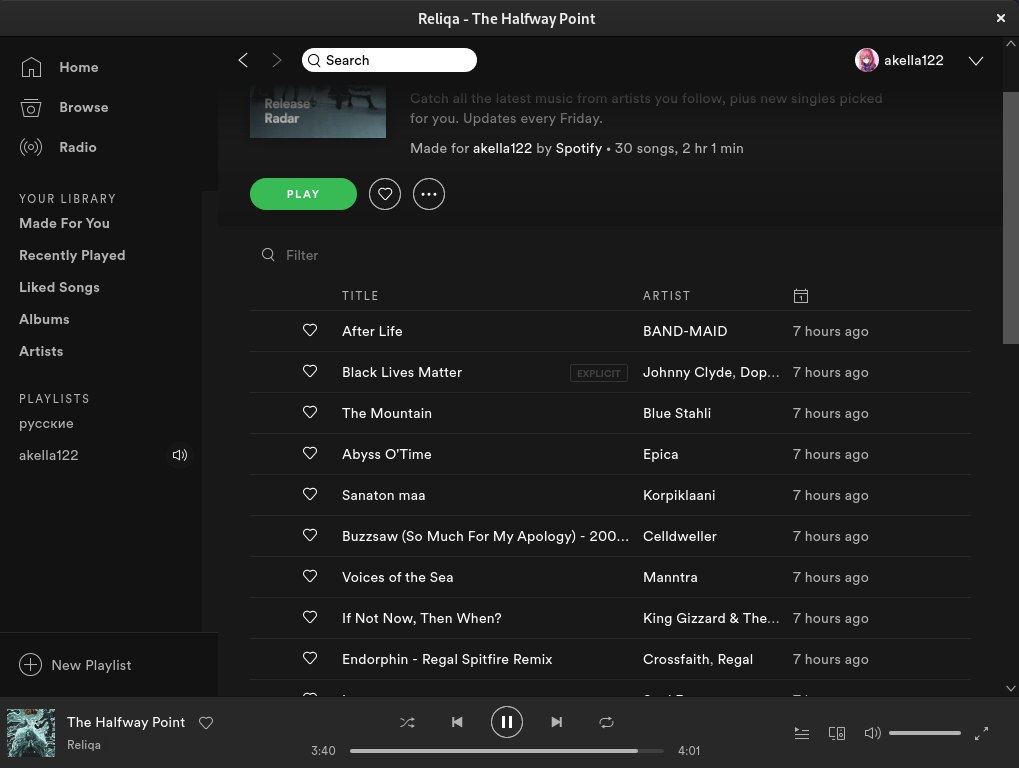Screen dimensions: 1019x768
Task: Click the Filter text field
Action: pyautogui.click(x=302, y=255)
